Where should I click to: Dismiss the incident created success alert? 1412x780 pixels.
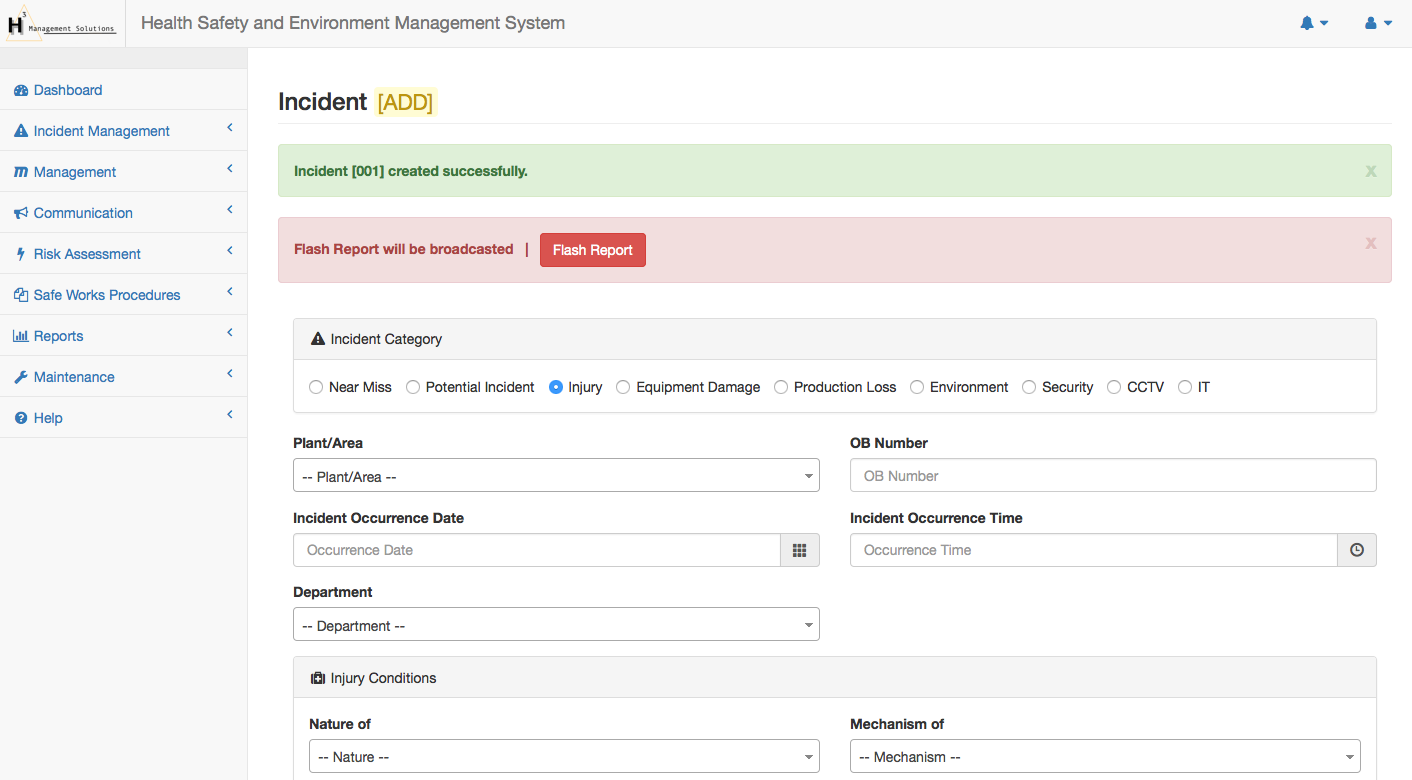point(1371,171)
